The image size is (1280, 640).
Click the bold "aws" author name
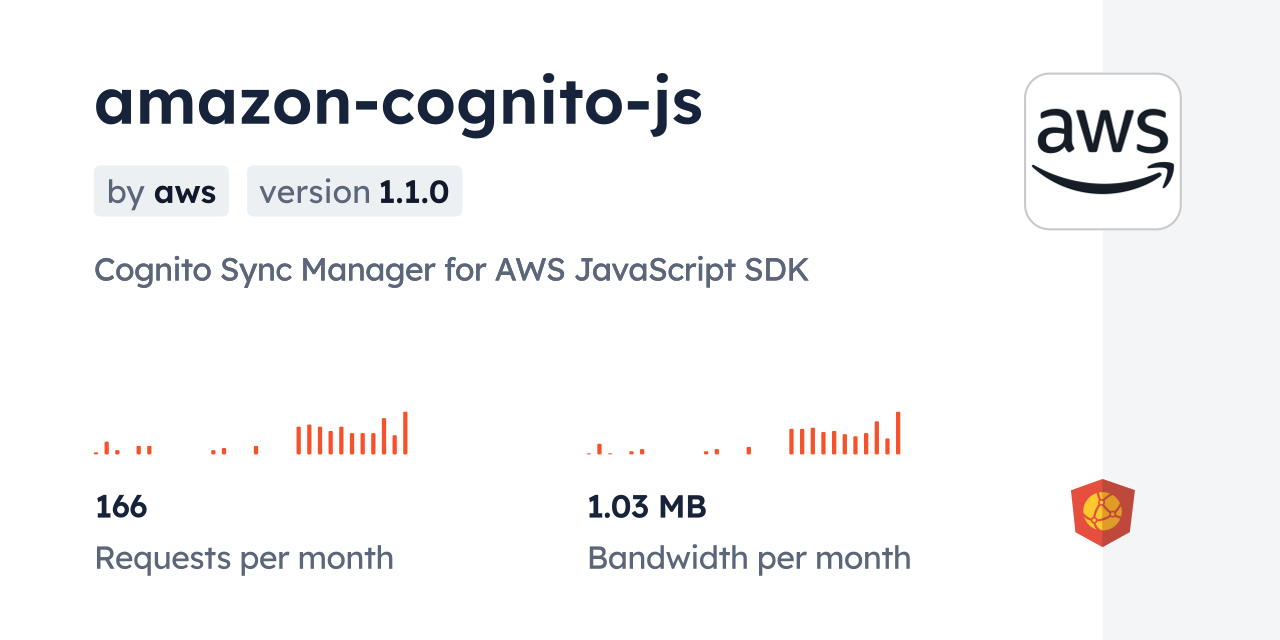point(185,191)
